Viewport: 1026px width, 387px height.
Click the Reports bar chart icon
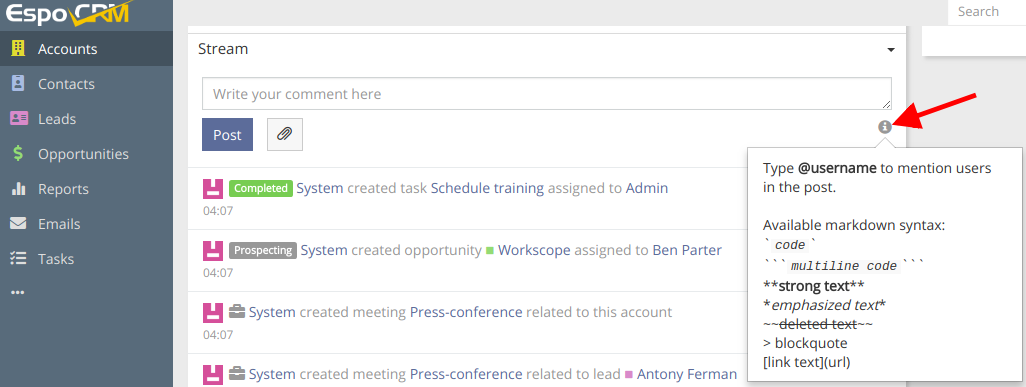click(x=18, y=189)
